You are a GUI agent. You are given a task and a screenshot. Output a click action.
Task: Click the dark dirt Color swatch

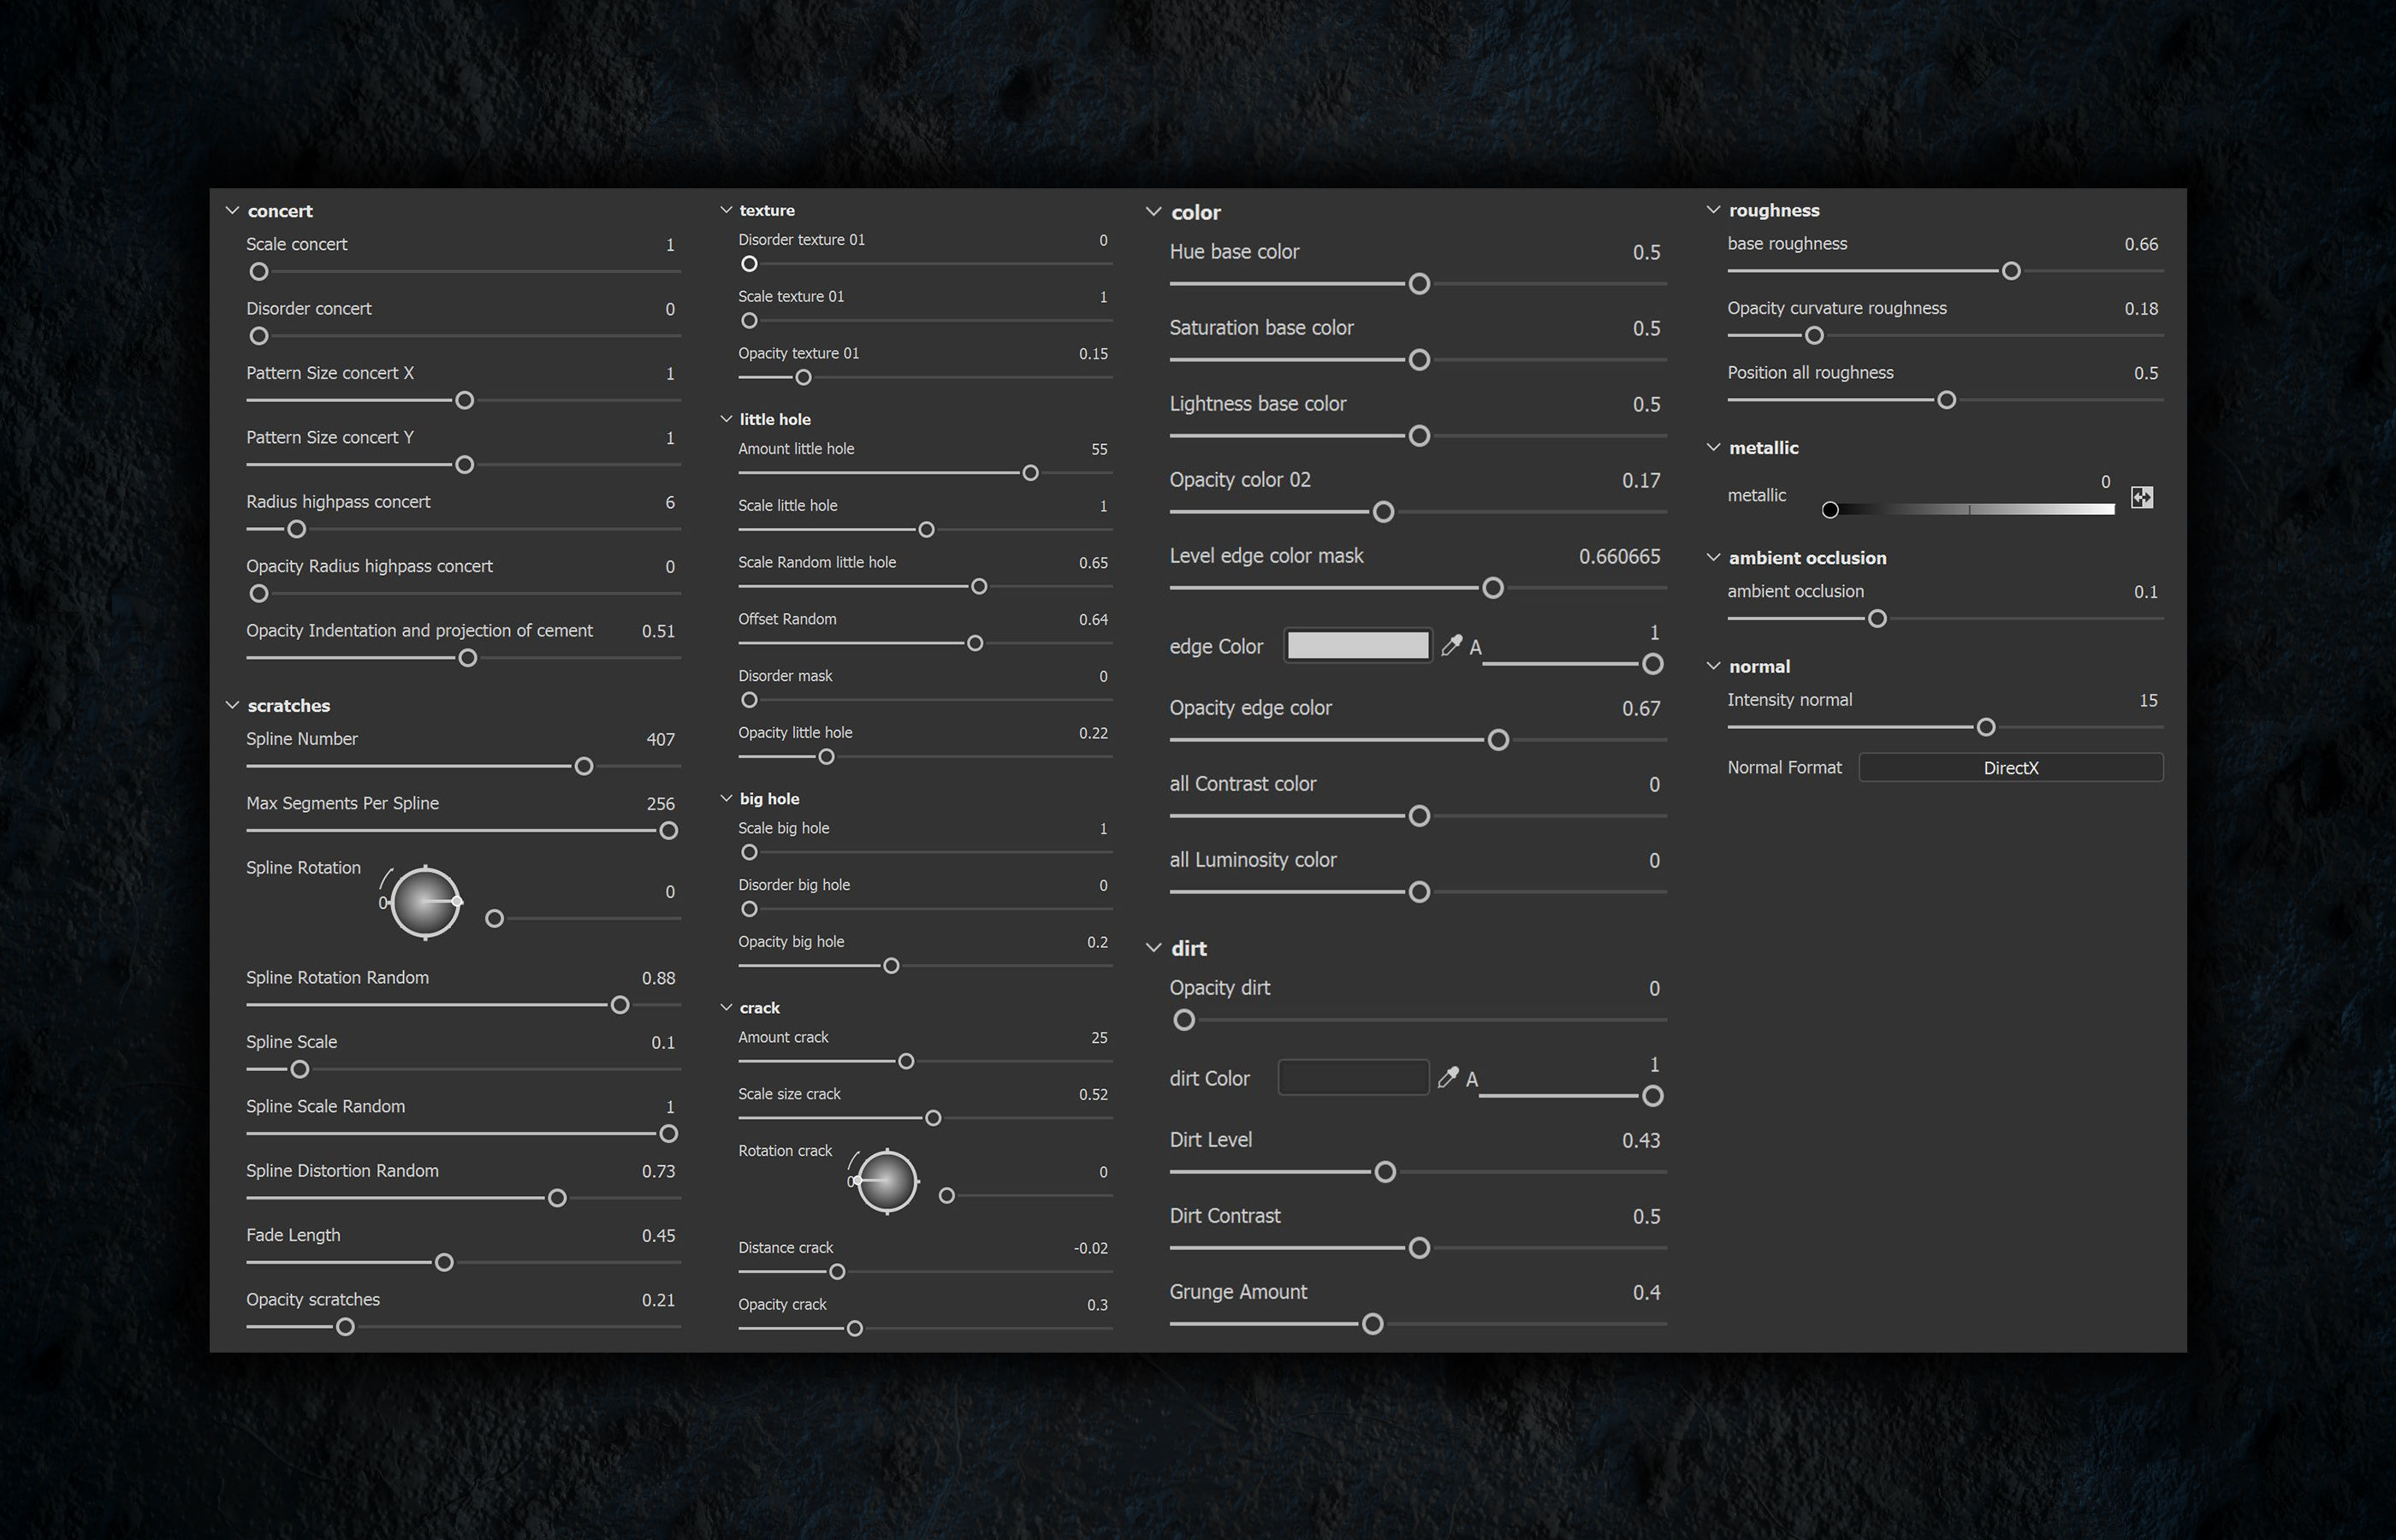pyautogui.click(x=1352, y=1078)
